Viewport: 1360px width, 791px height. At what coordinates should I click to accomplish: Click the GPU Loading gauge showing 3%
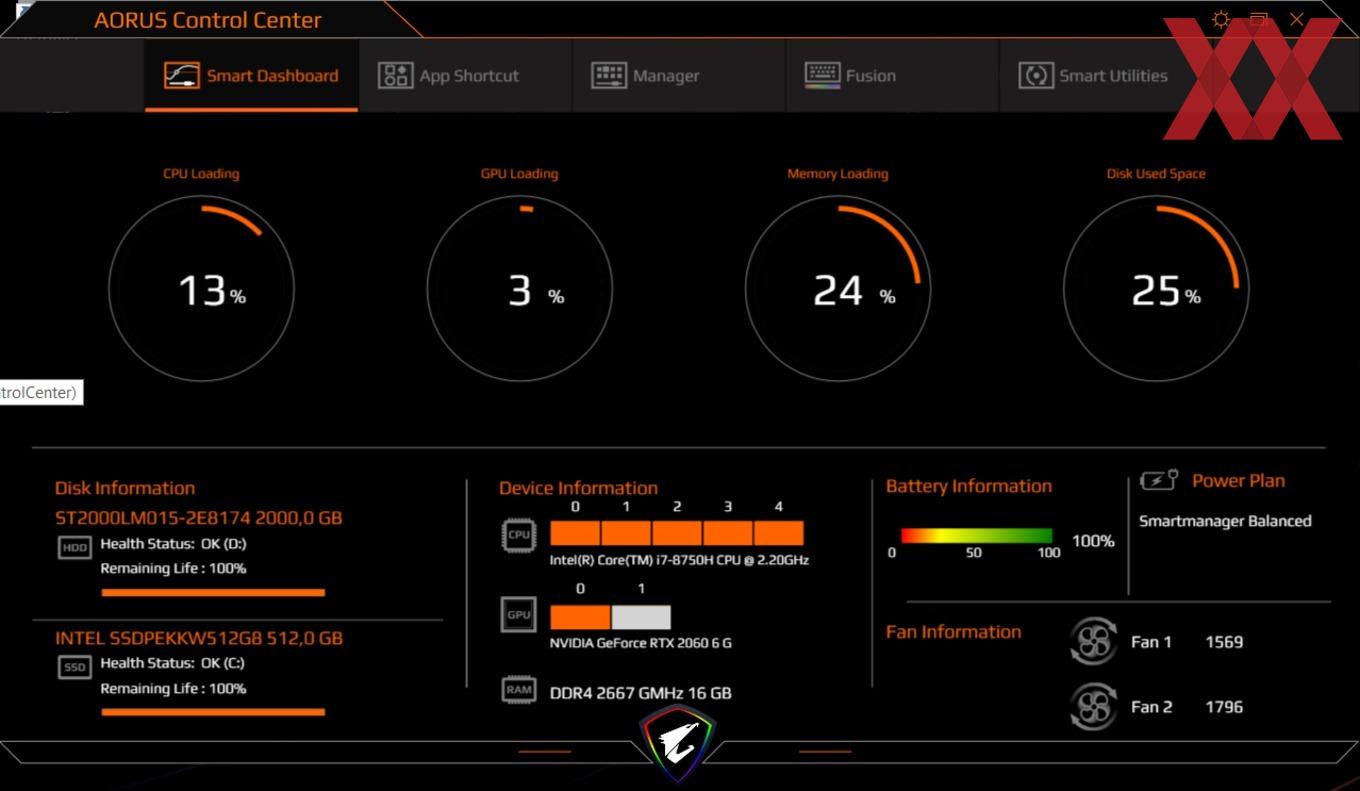tap(519, 289)
